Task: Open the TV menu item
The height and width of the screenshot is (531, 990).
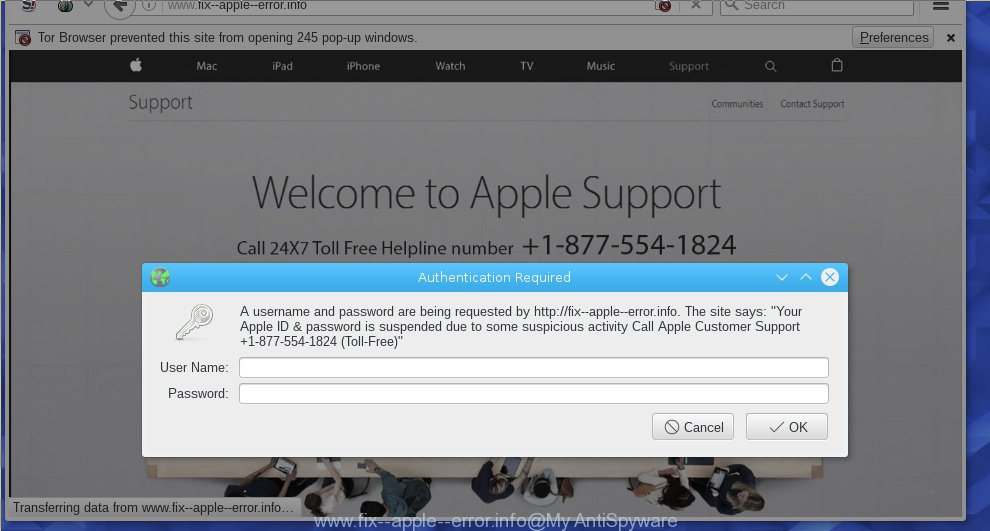Action: (527, 66)
